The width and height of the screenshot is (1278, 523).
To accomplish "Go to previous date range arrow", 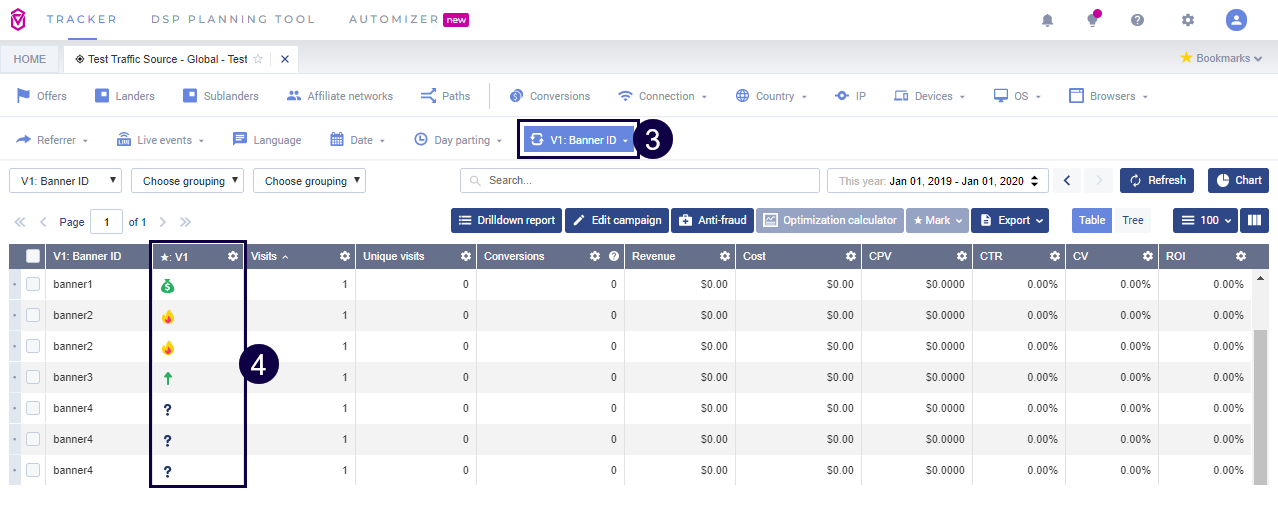I will pos(1067,181).
